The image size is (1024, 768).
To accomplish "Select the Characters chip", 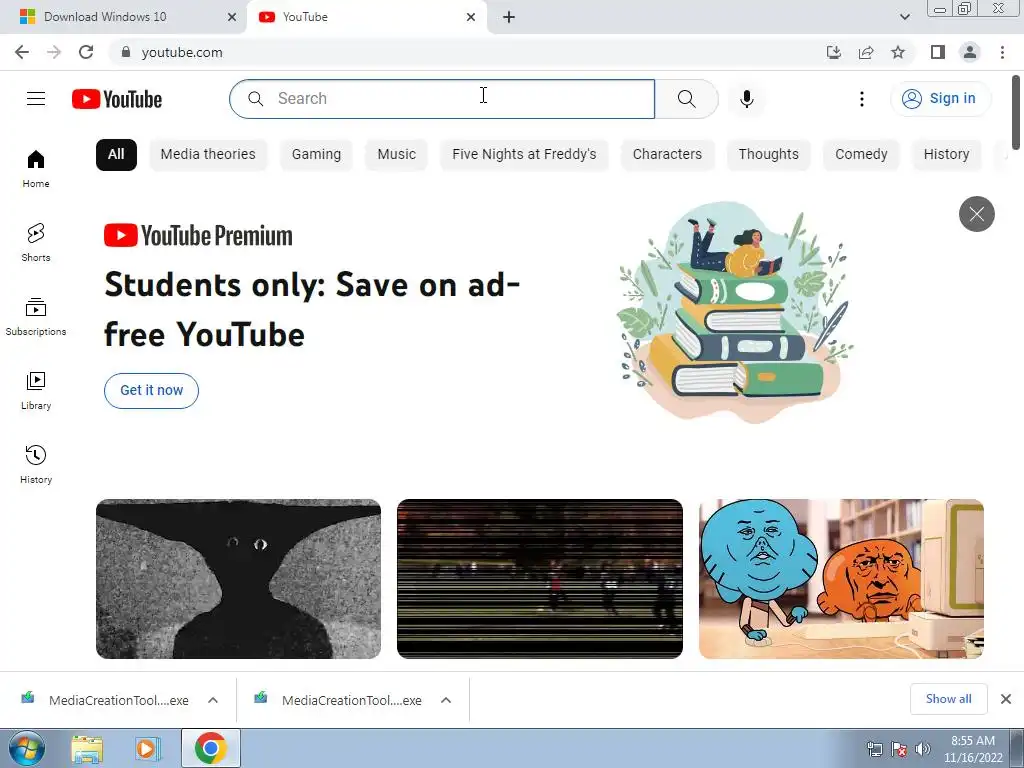I will 667,154.
